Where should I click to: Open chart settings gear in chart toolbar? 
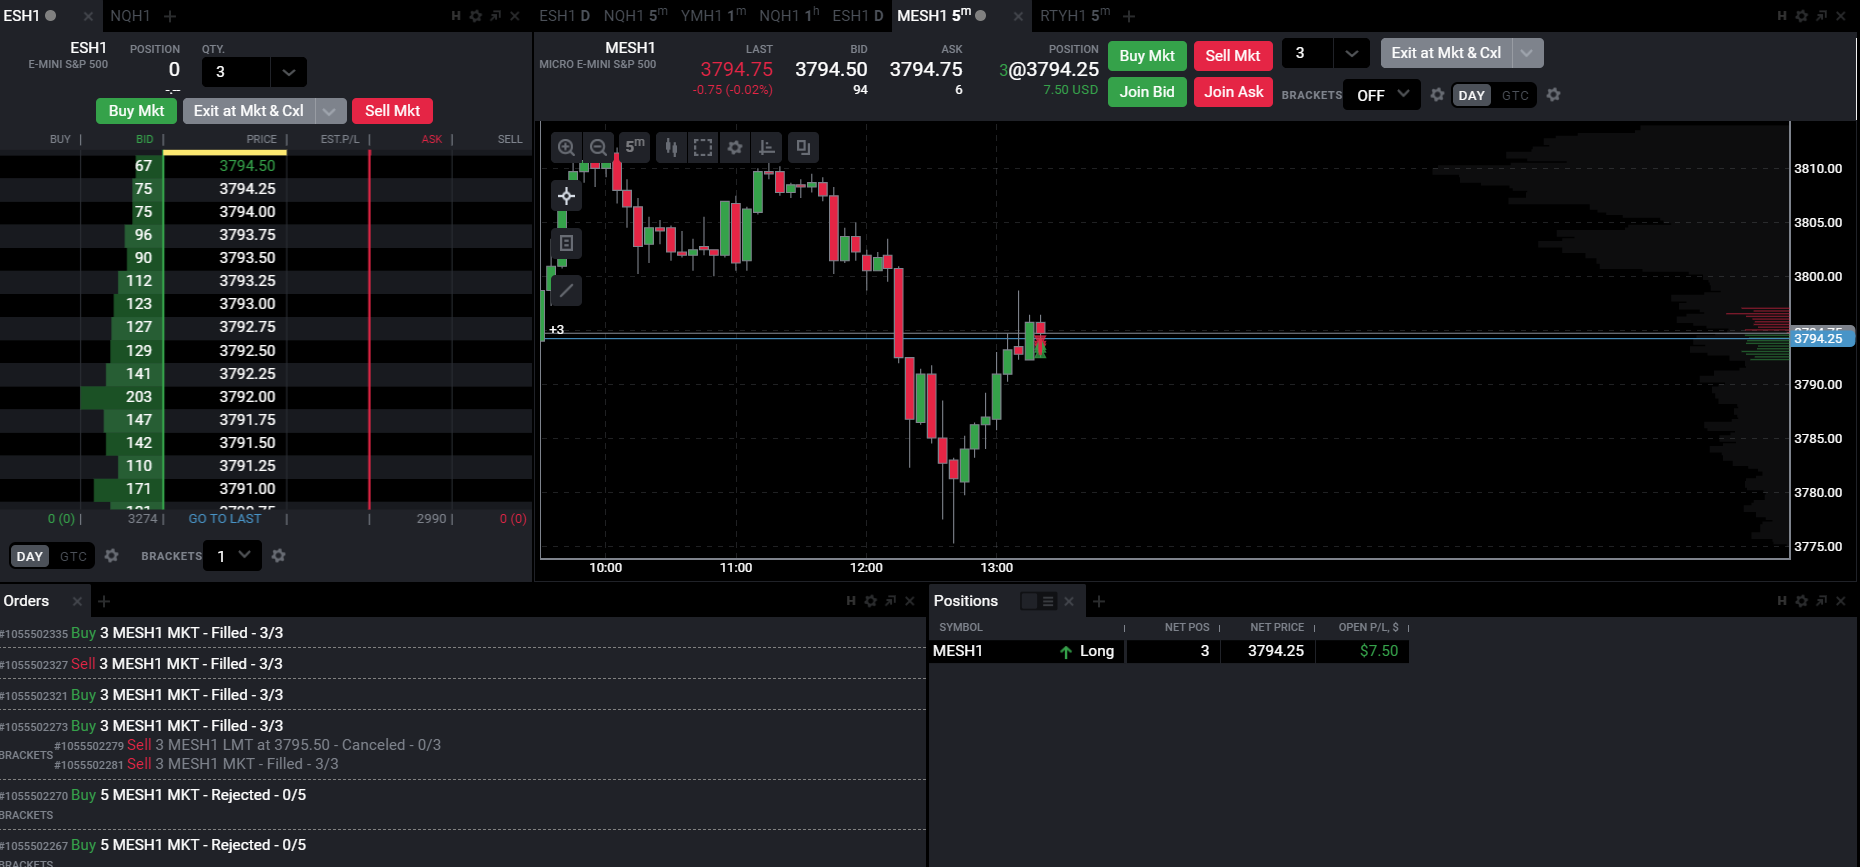tap(735, 147)
